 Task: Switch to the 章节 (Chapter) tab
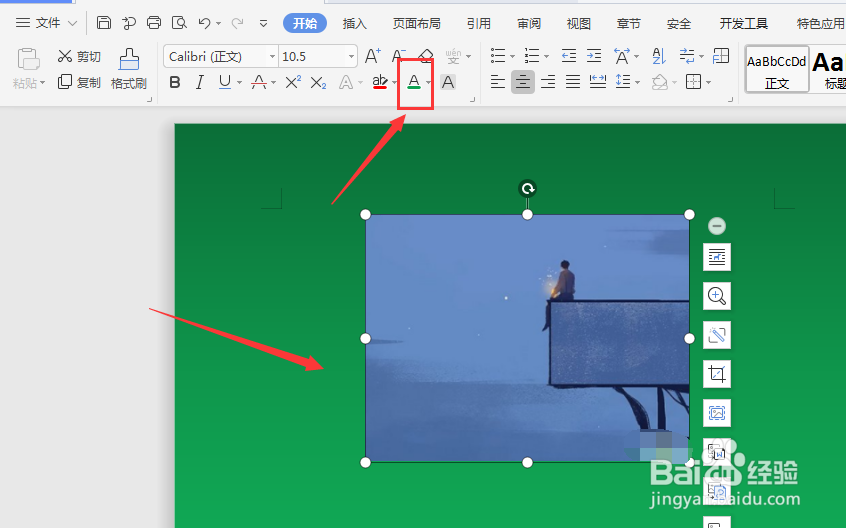point(629,23)
